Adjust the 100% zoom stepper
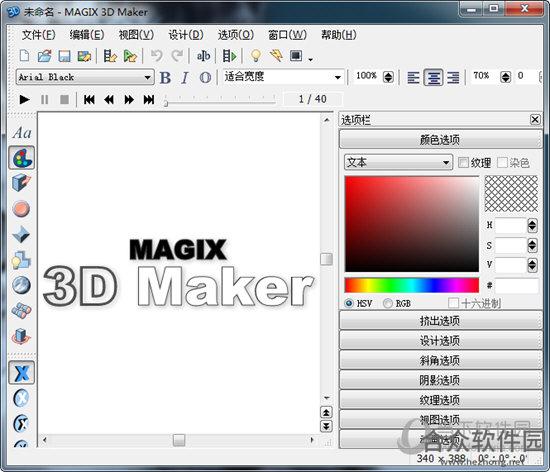 [388, 77]
